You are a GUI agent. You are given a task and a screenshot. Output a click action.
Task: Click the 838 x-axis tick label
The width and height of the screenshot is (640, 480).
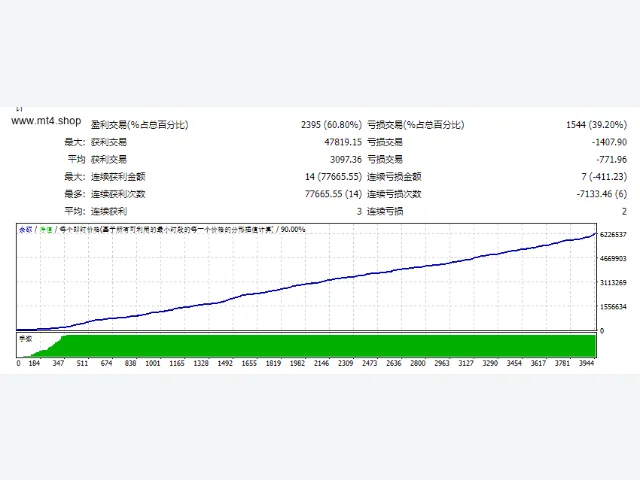(x=131, y=363)
